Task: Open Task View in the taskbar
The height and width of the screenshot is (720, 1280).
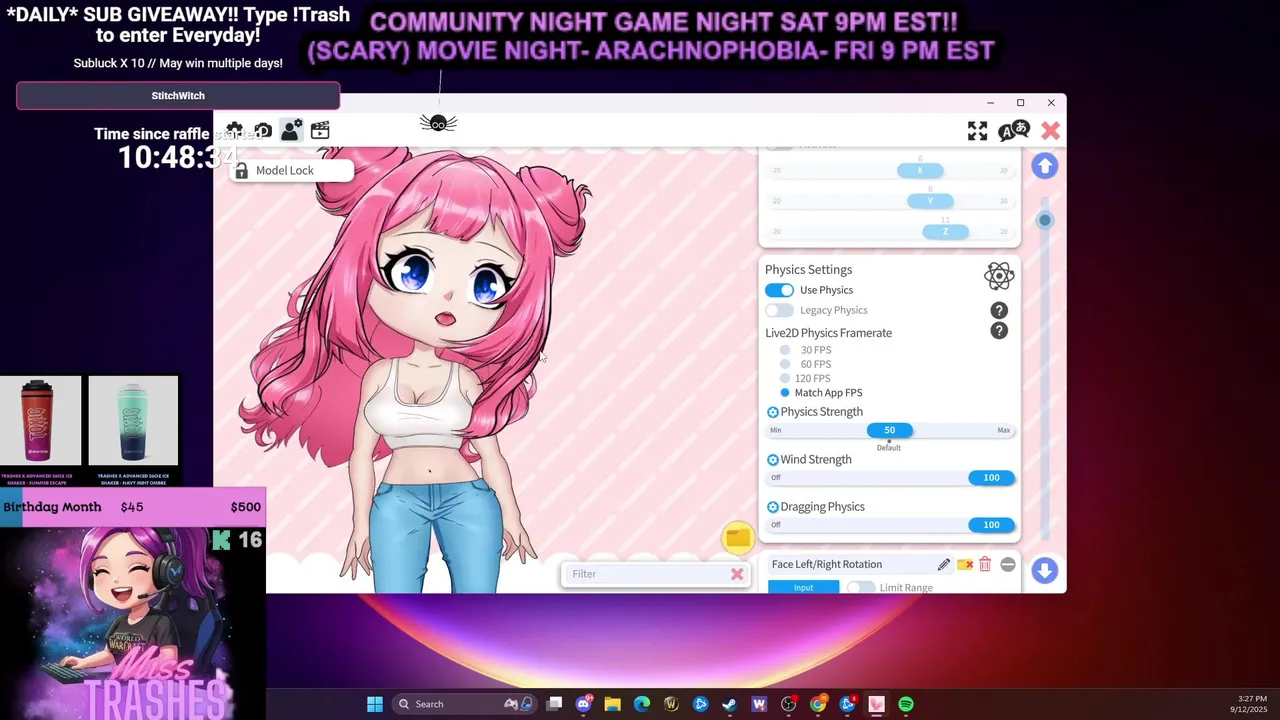Action: pyautogui.click(x=555, y=704)
